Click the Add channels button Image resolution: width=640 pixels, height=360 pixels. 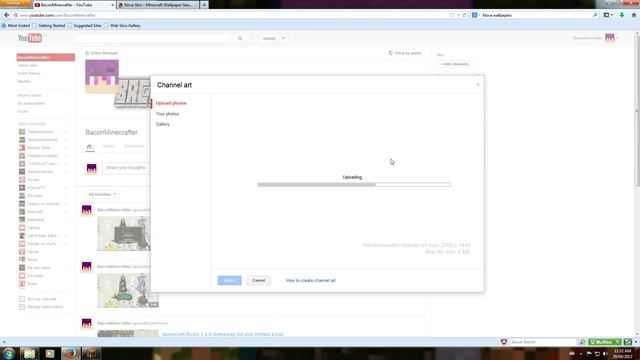(454, 64)
